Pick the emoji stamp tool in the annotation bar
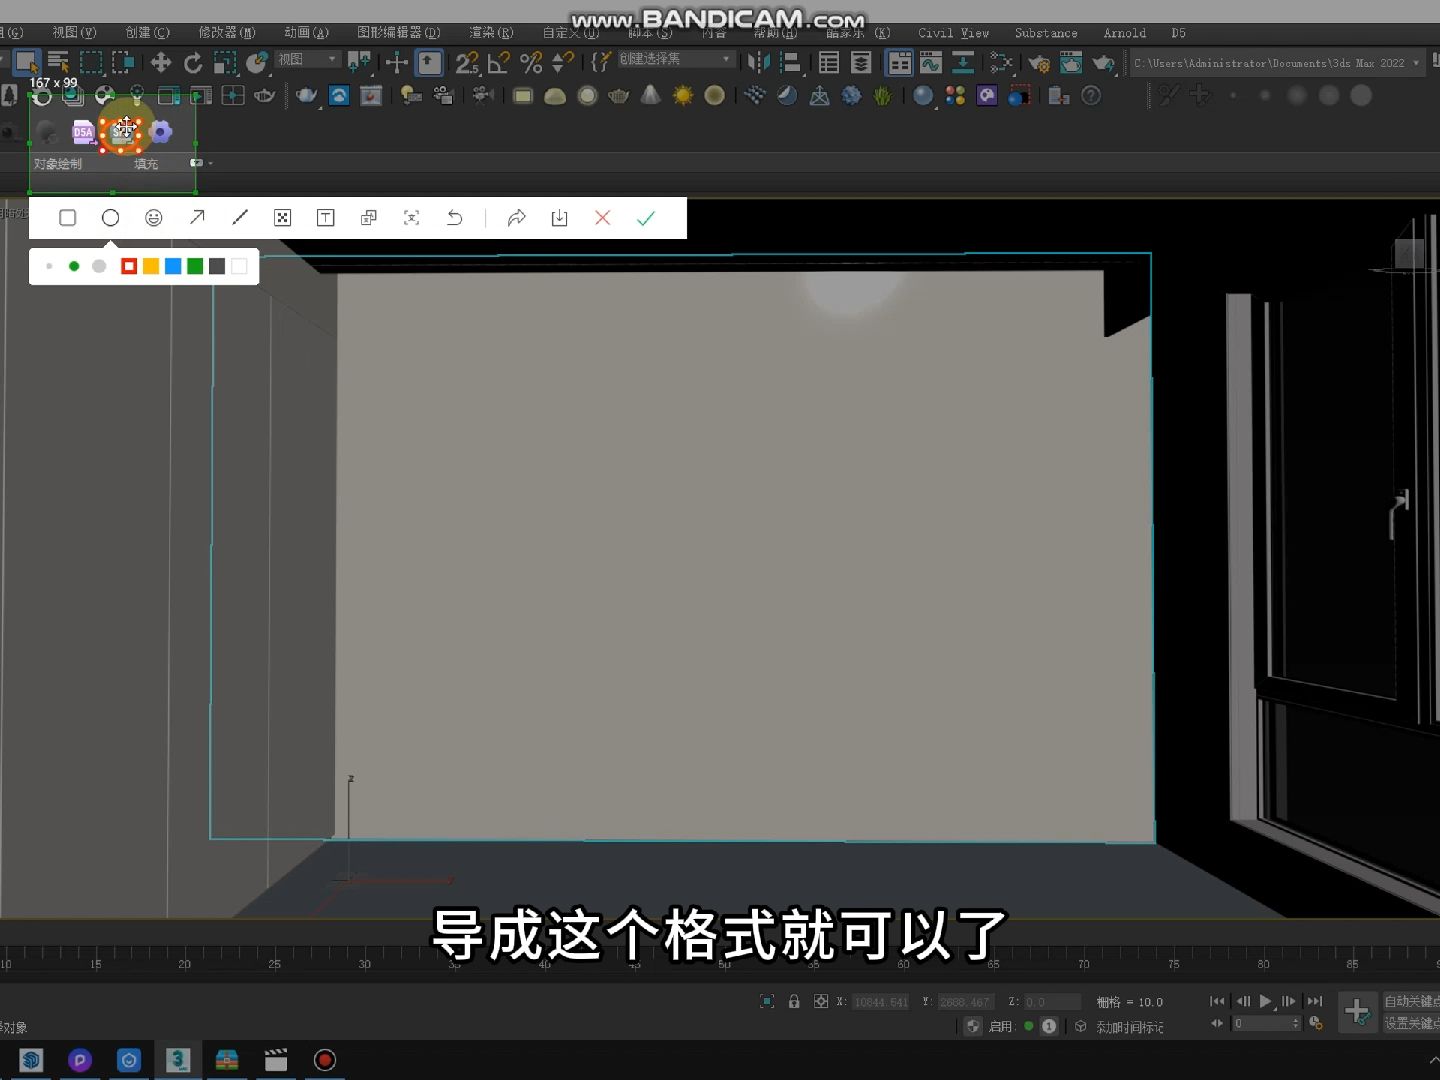The width and height of the screenshot is (1440, 1080). [x=154, y=217]
